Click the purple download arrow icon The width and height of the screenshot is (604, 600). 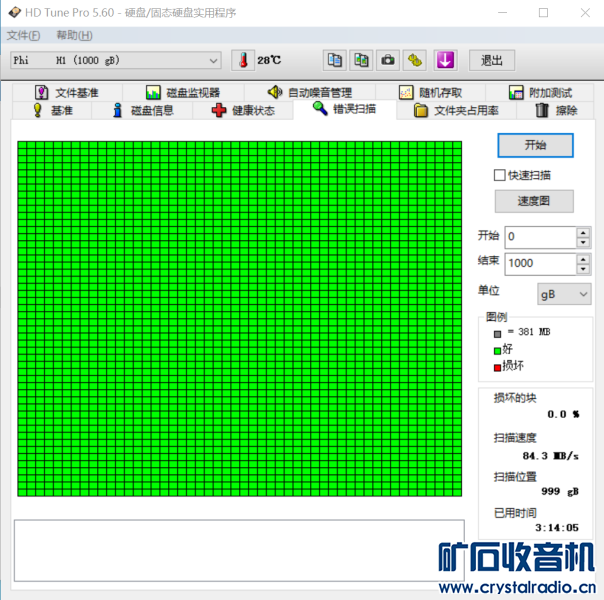(445, 60)
